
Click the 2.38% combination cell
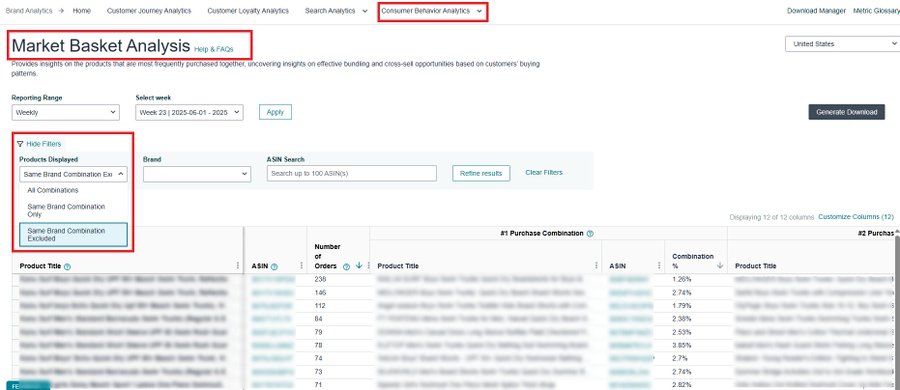tap(681, 319)
